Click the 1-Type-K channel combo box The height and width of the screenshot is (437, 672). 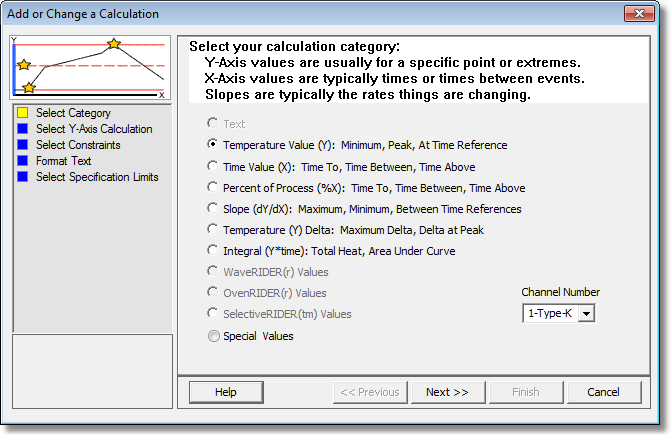pyautogui.click(x=558, y=314)
